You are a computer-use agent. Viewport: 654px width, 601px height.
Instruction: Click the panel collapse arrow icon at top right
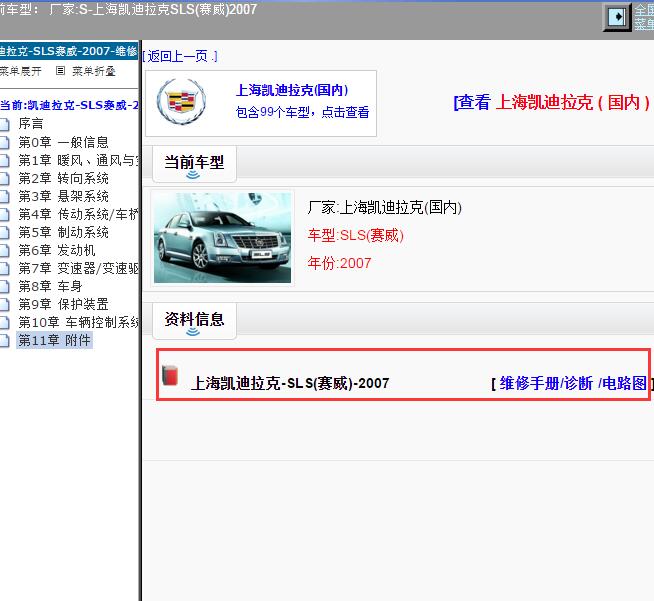pyautogui.click(x=617, y=17)
